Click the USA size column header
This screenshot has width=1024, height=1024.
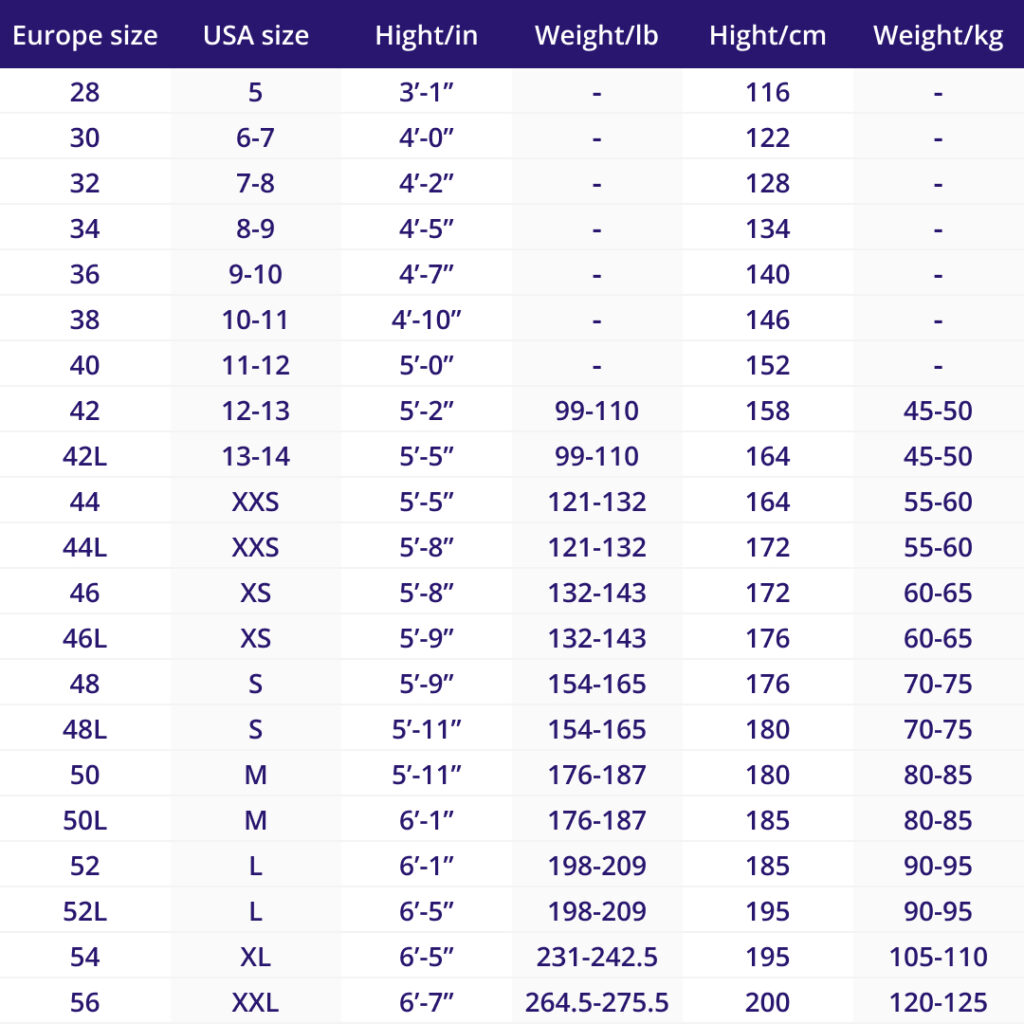click(256, 35)
